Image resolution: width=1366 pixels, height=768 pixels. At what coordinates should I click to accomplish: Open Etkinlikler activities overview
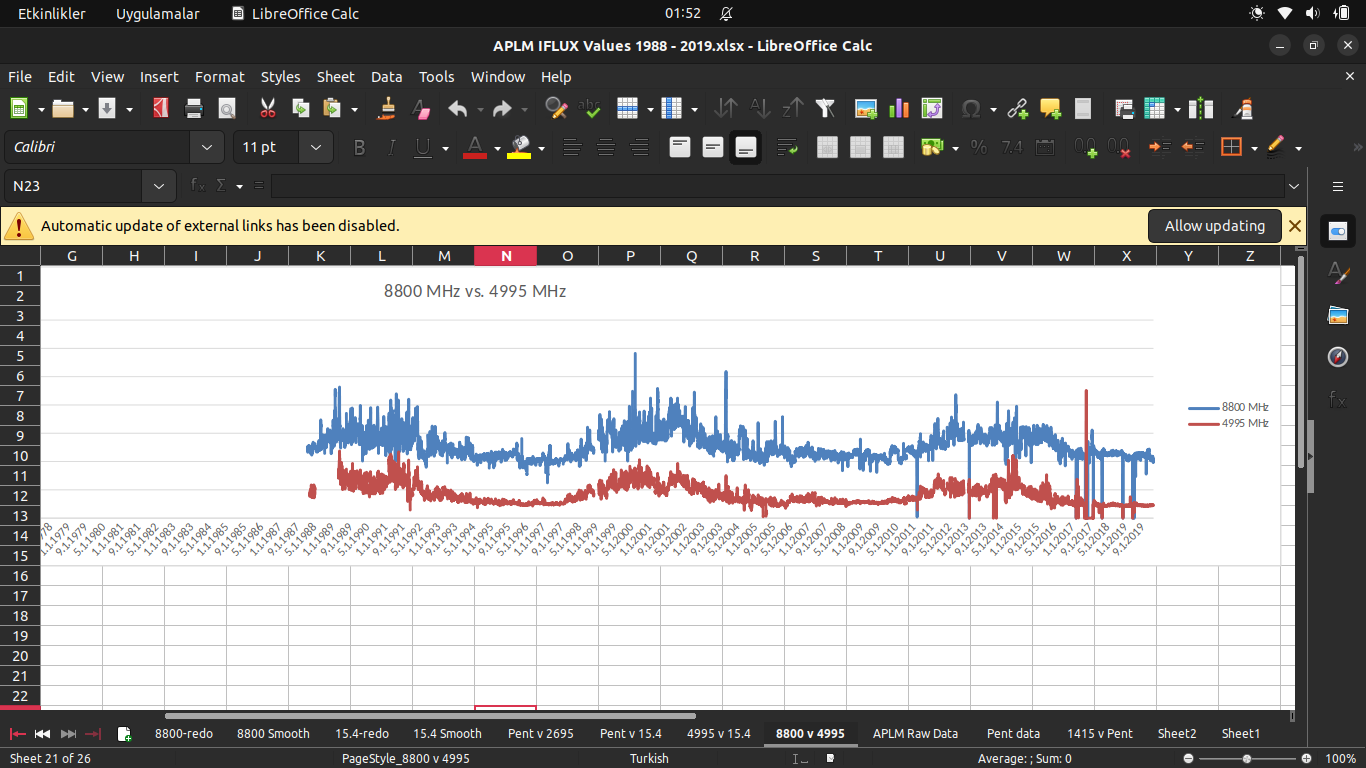(x=52, y=14)
